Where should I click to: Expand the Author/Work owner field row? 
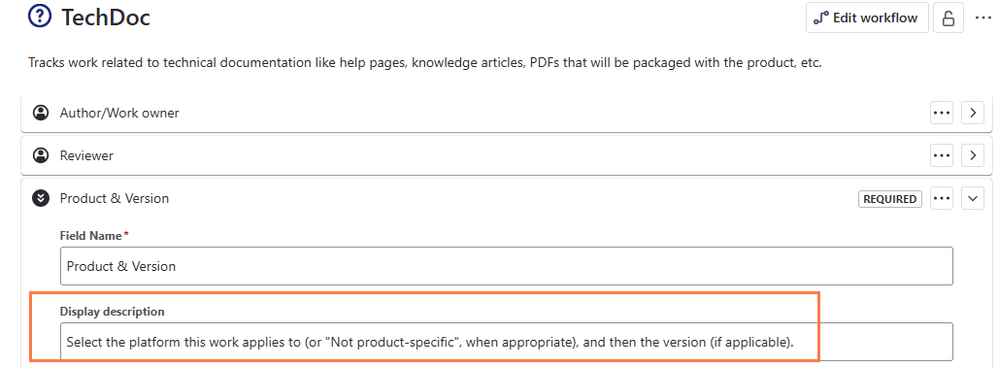[972, 113]
